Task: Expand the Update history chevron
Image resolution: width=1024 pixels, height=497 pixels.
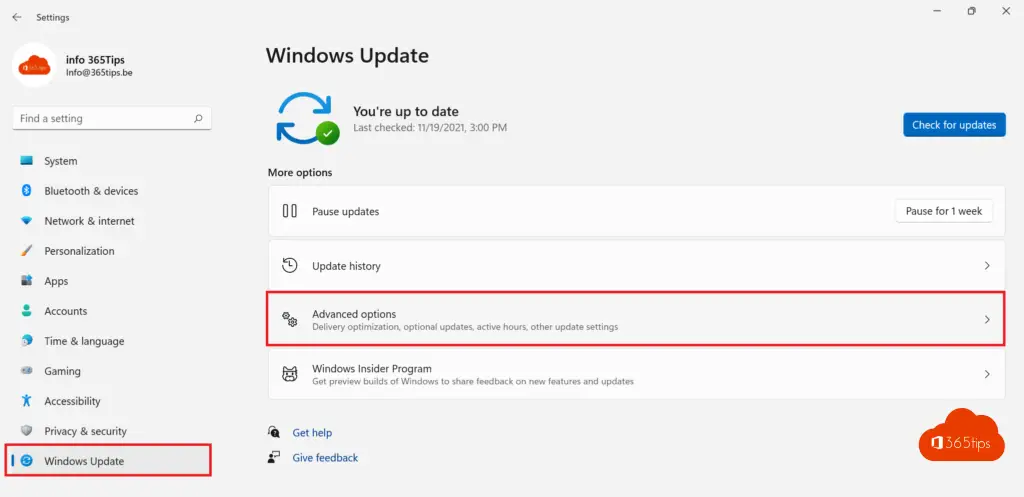Action: pos(987,266)
